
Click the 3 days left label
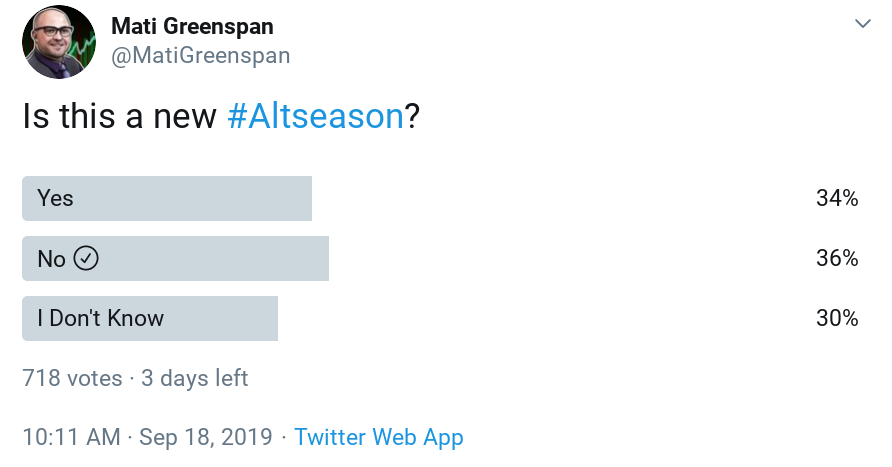click(195, 378)
